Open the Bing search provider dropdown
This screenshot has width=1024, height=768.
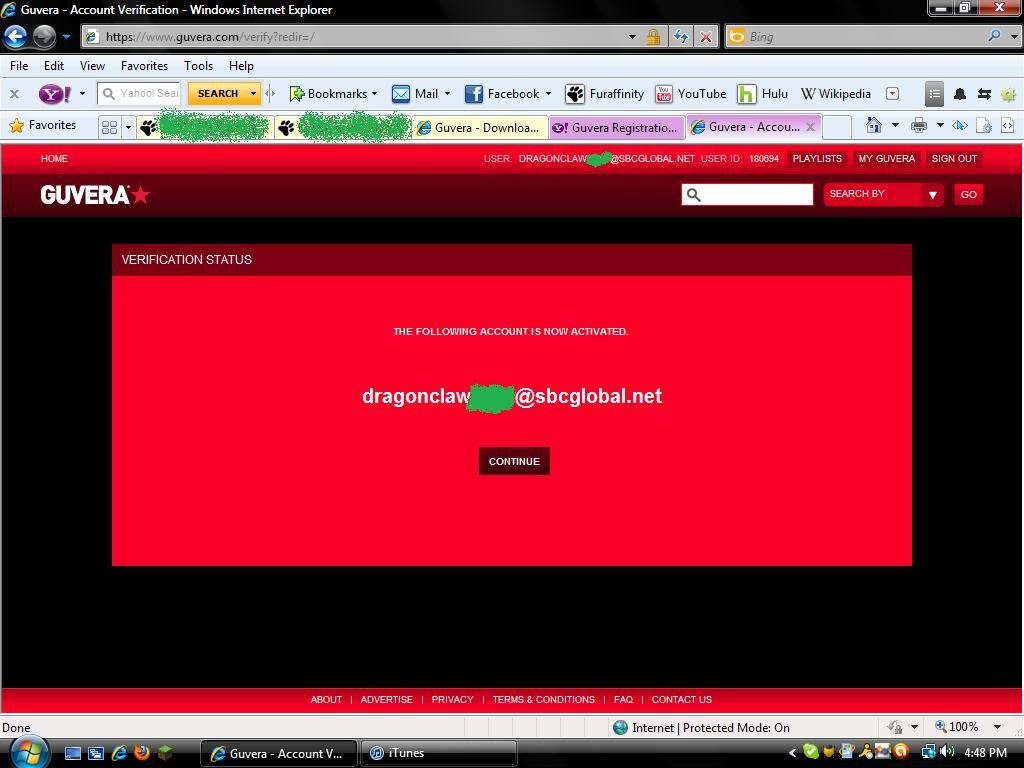coord(1014,37)
